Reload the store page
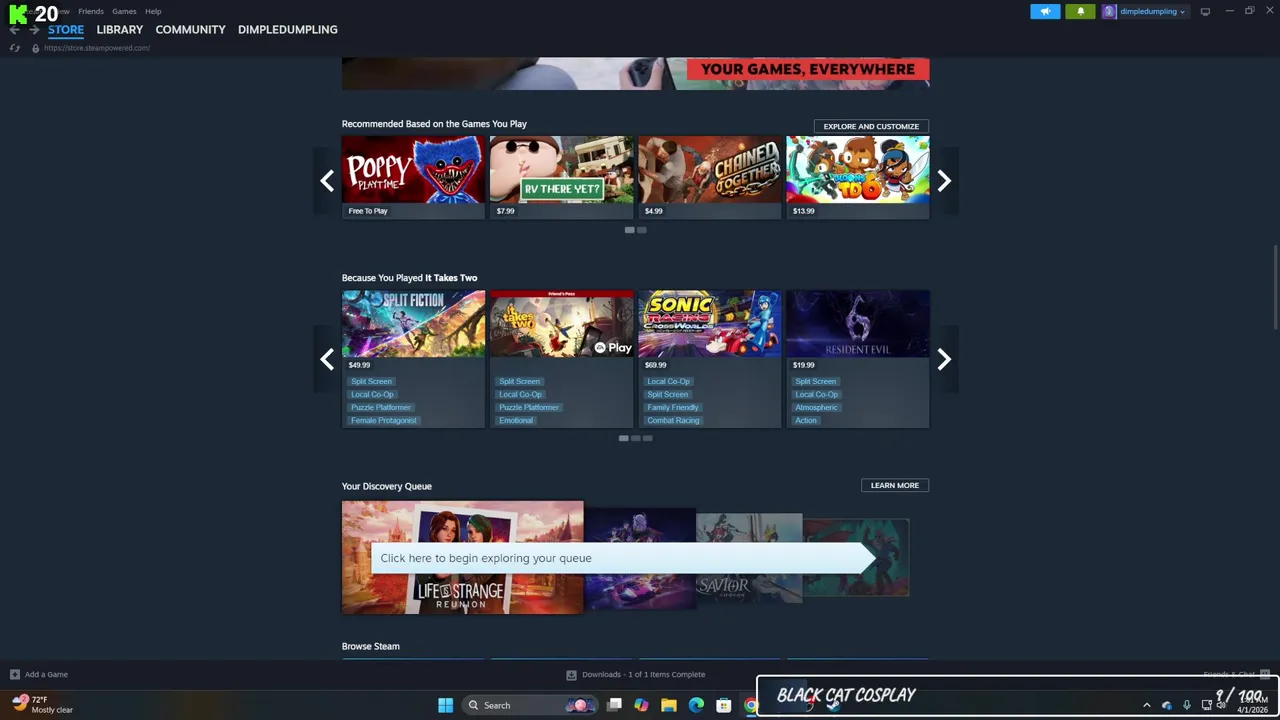 pos(14,48)
